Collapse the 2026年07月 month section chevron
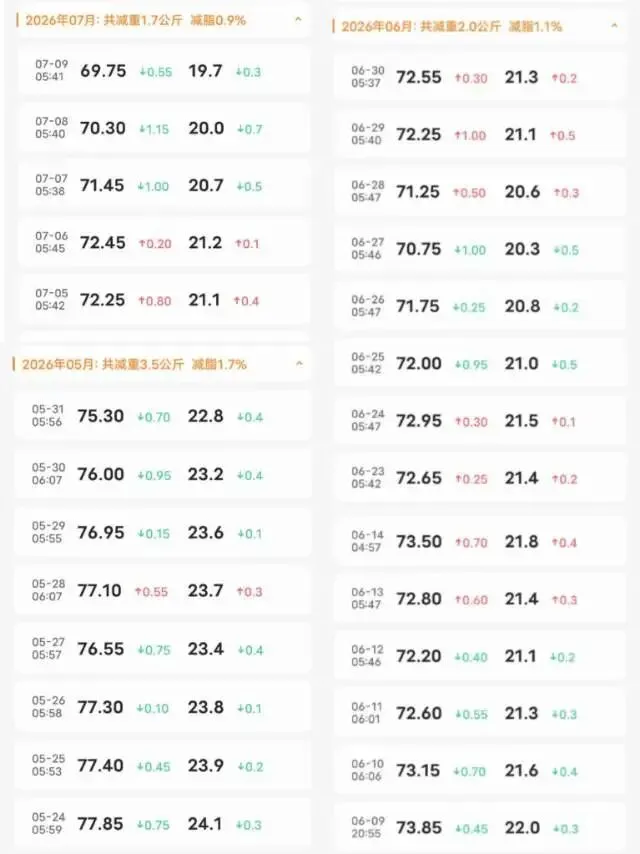This screenshot has height=854, width=640. pyautogui.click(x=298, y=20)
